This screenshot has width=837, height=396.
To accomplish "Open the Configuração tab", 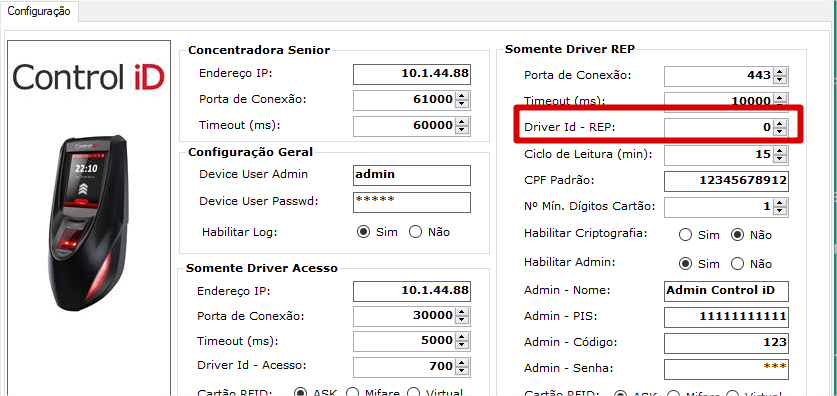I will point(39,11).
